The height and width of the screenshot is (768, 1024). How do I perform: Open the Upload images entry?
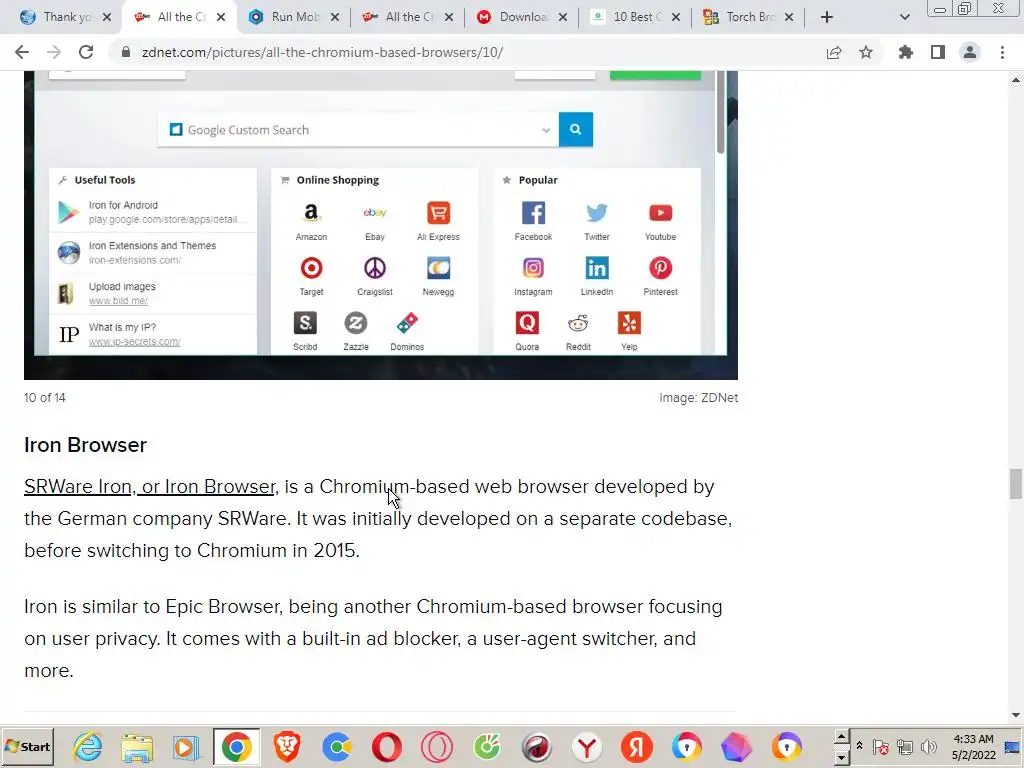[x=153, y=294]
